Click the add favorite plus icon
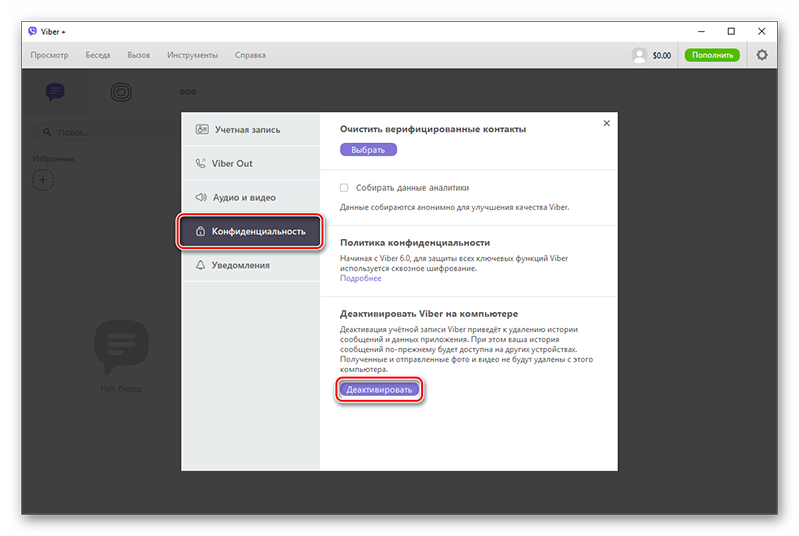 pos(43,180)
